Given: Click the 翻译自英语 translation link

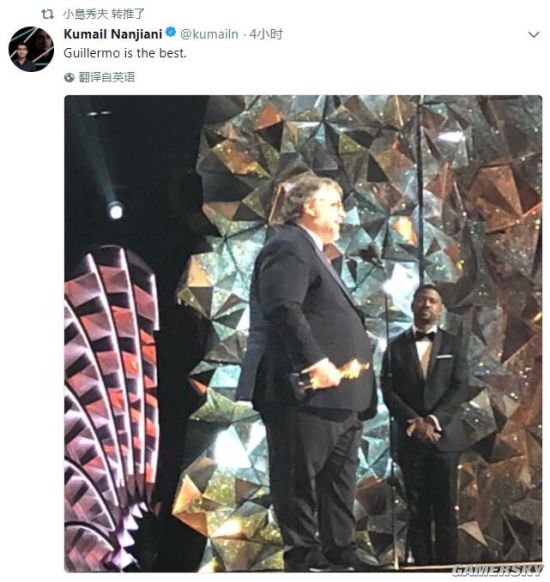Looking at the screenshot, I should point(107,77).
